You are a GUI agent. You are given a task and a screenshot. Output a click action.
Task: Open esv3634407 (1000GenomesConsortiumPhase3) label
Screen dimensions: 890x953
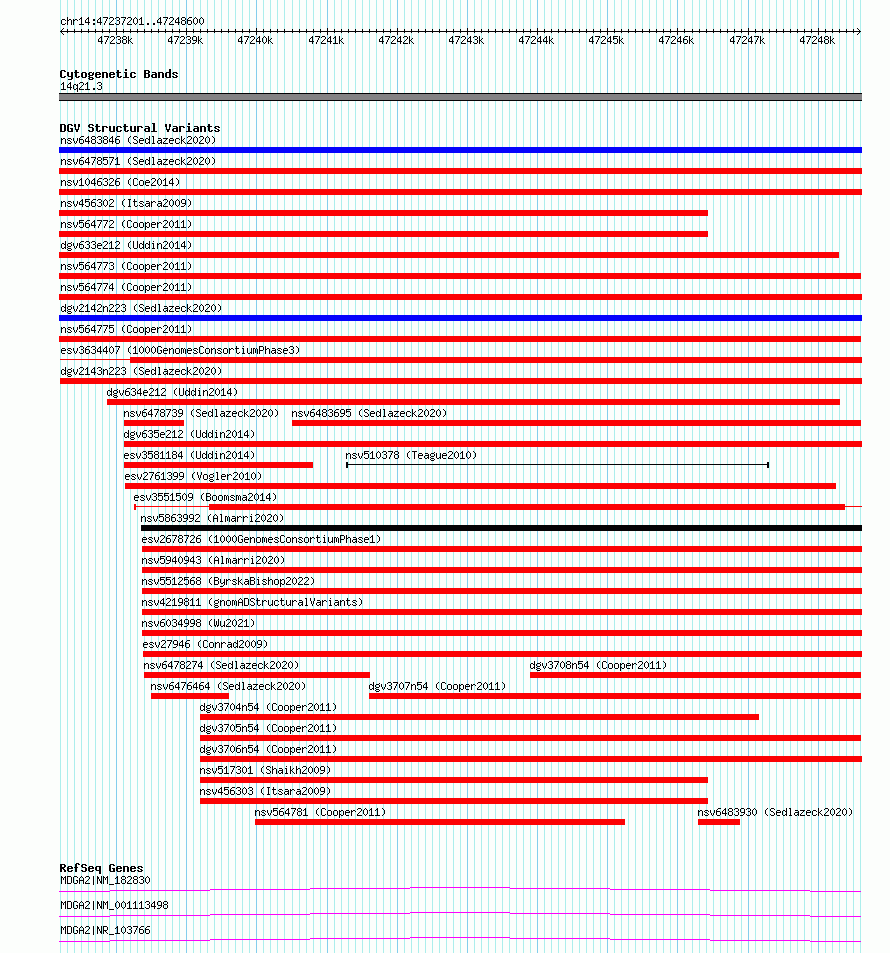pos(180,350)
